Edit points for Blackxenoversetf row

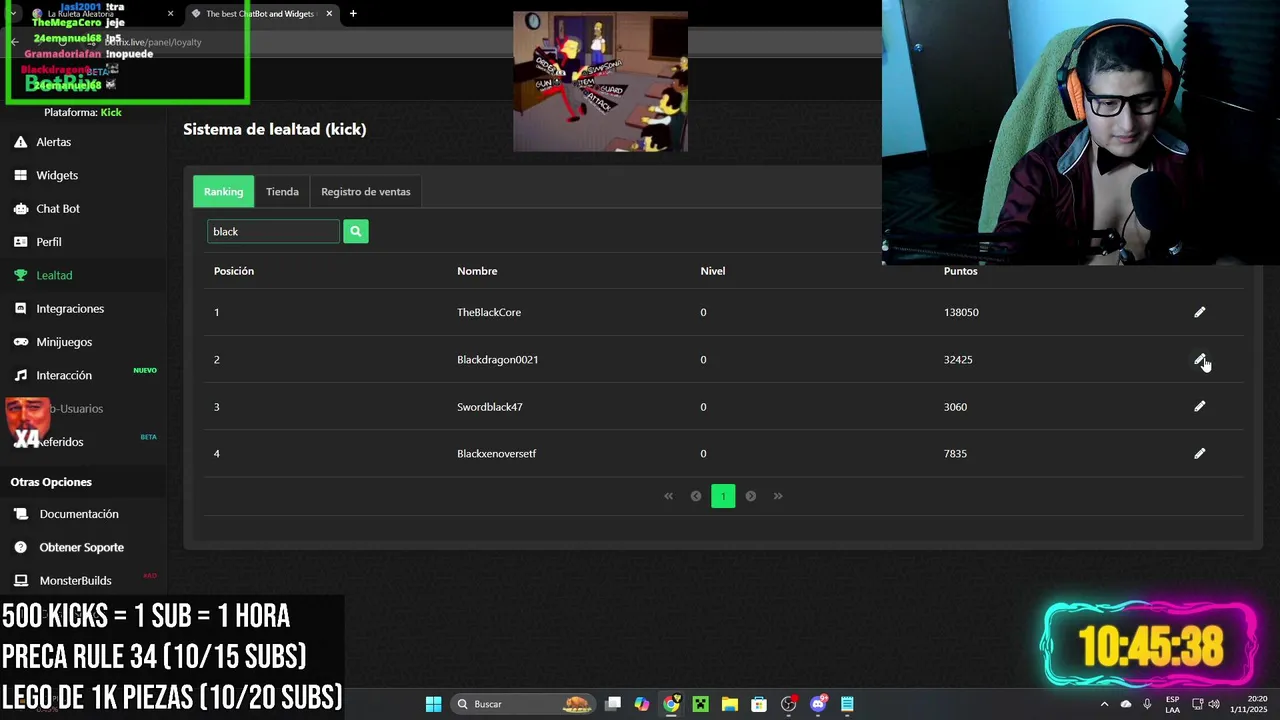(1199, 453)
